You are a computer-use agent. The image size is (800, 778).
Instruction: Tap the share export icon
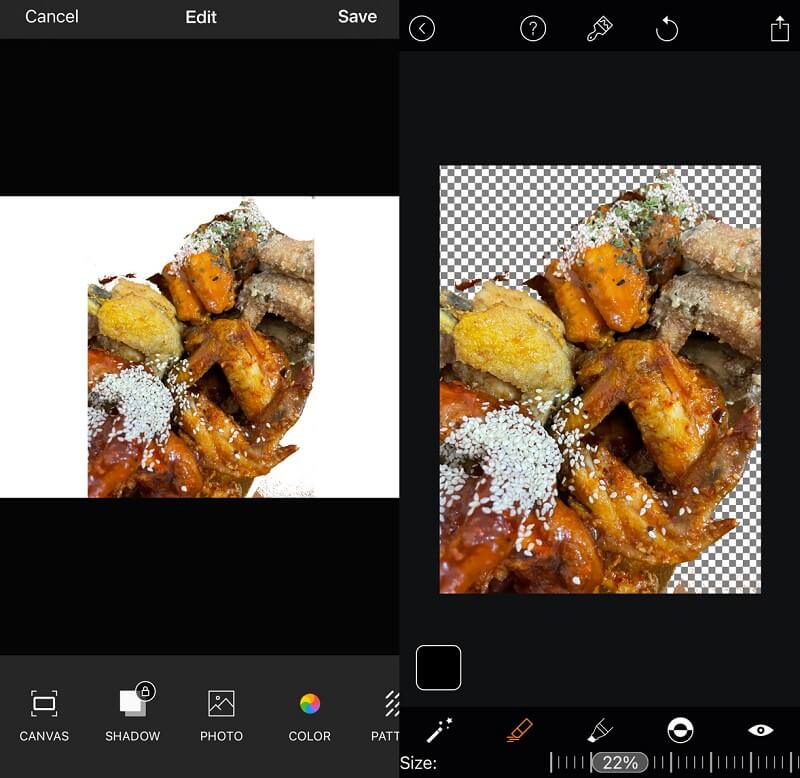click(780, 29)
